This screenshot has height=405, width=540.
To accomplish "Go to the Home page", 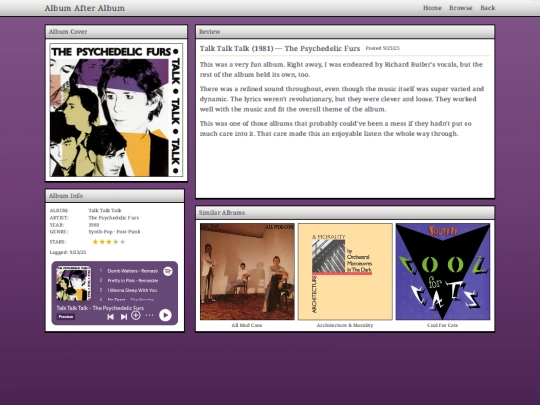I will point(432,8).
